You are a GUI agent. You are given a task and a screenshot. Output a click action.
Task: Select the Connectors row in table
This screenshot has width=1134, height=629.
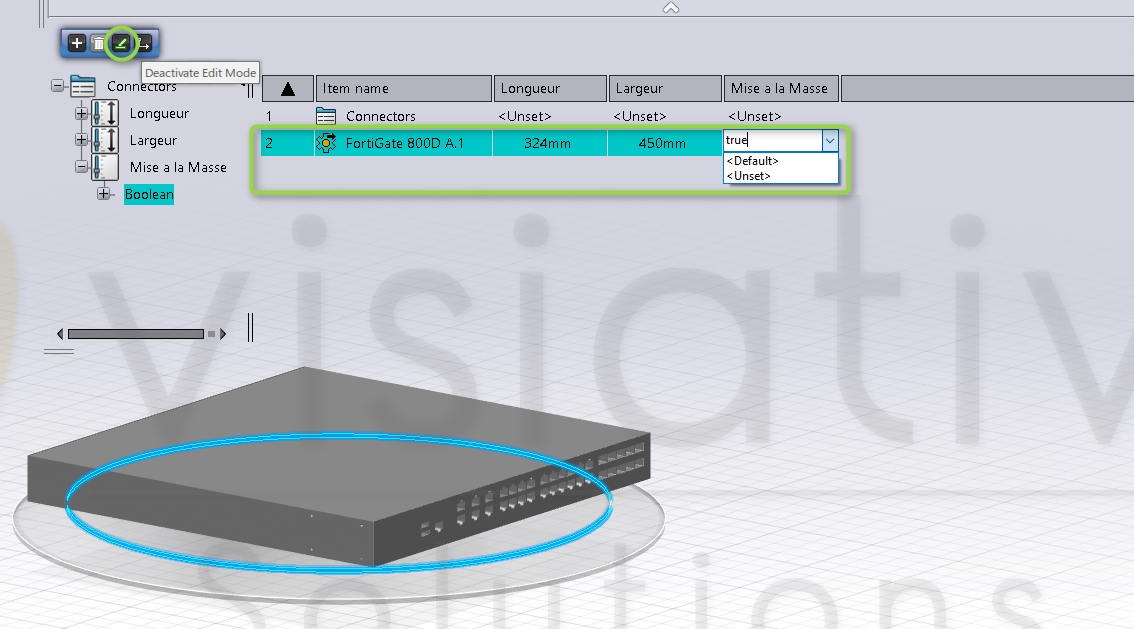click(550, 116)
